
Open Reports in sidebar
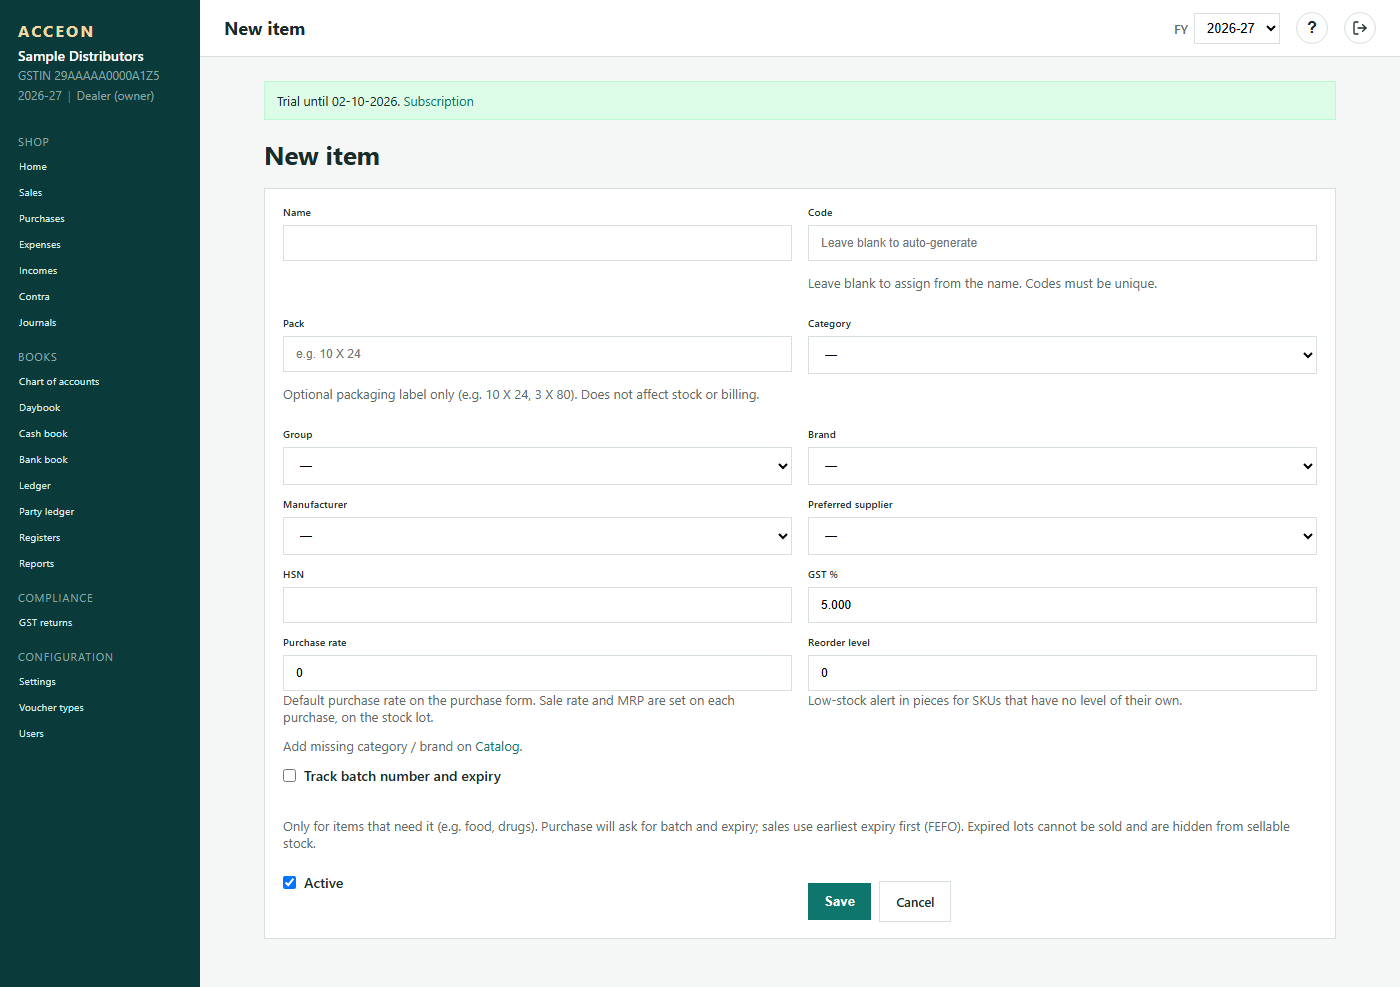[x=37, y=564]
